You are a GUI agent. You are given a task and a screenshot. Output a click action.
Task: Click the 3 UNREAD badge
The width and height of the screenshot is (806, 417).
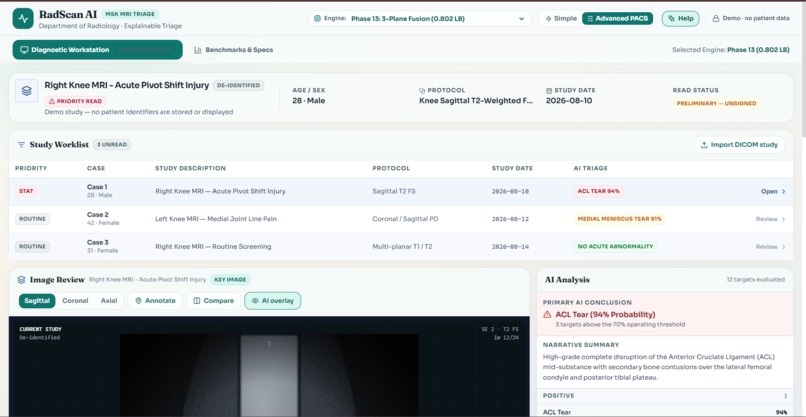[112, 144]
